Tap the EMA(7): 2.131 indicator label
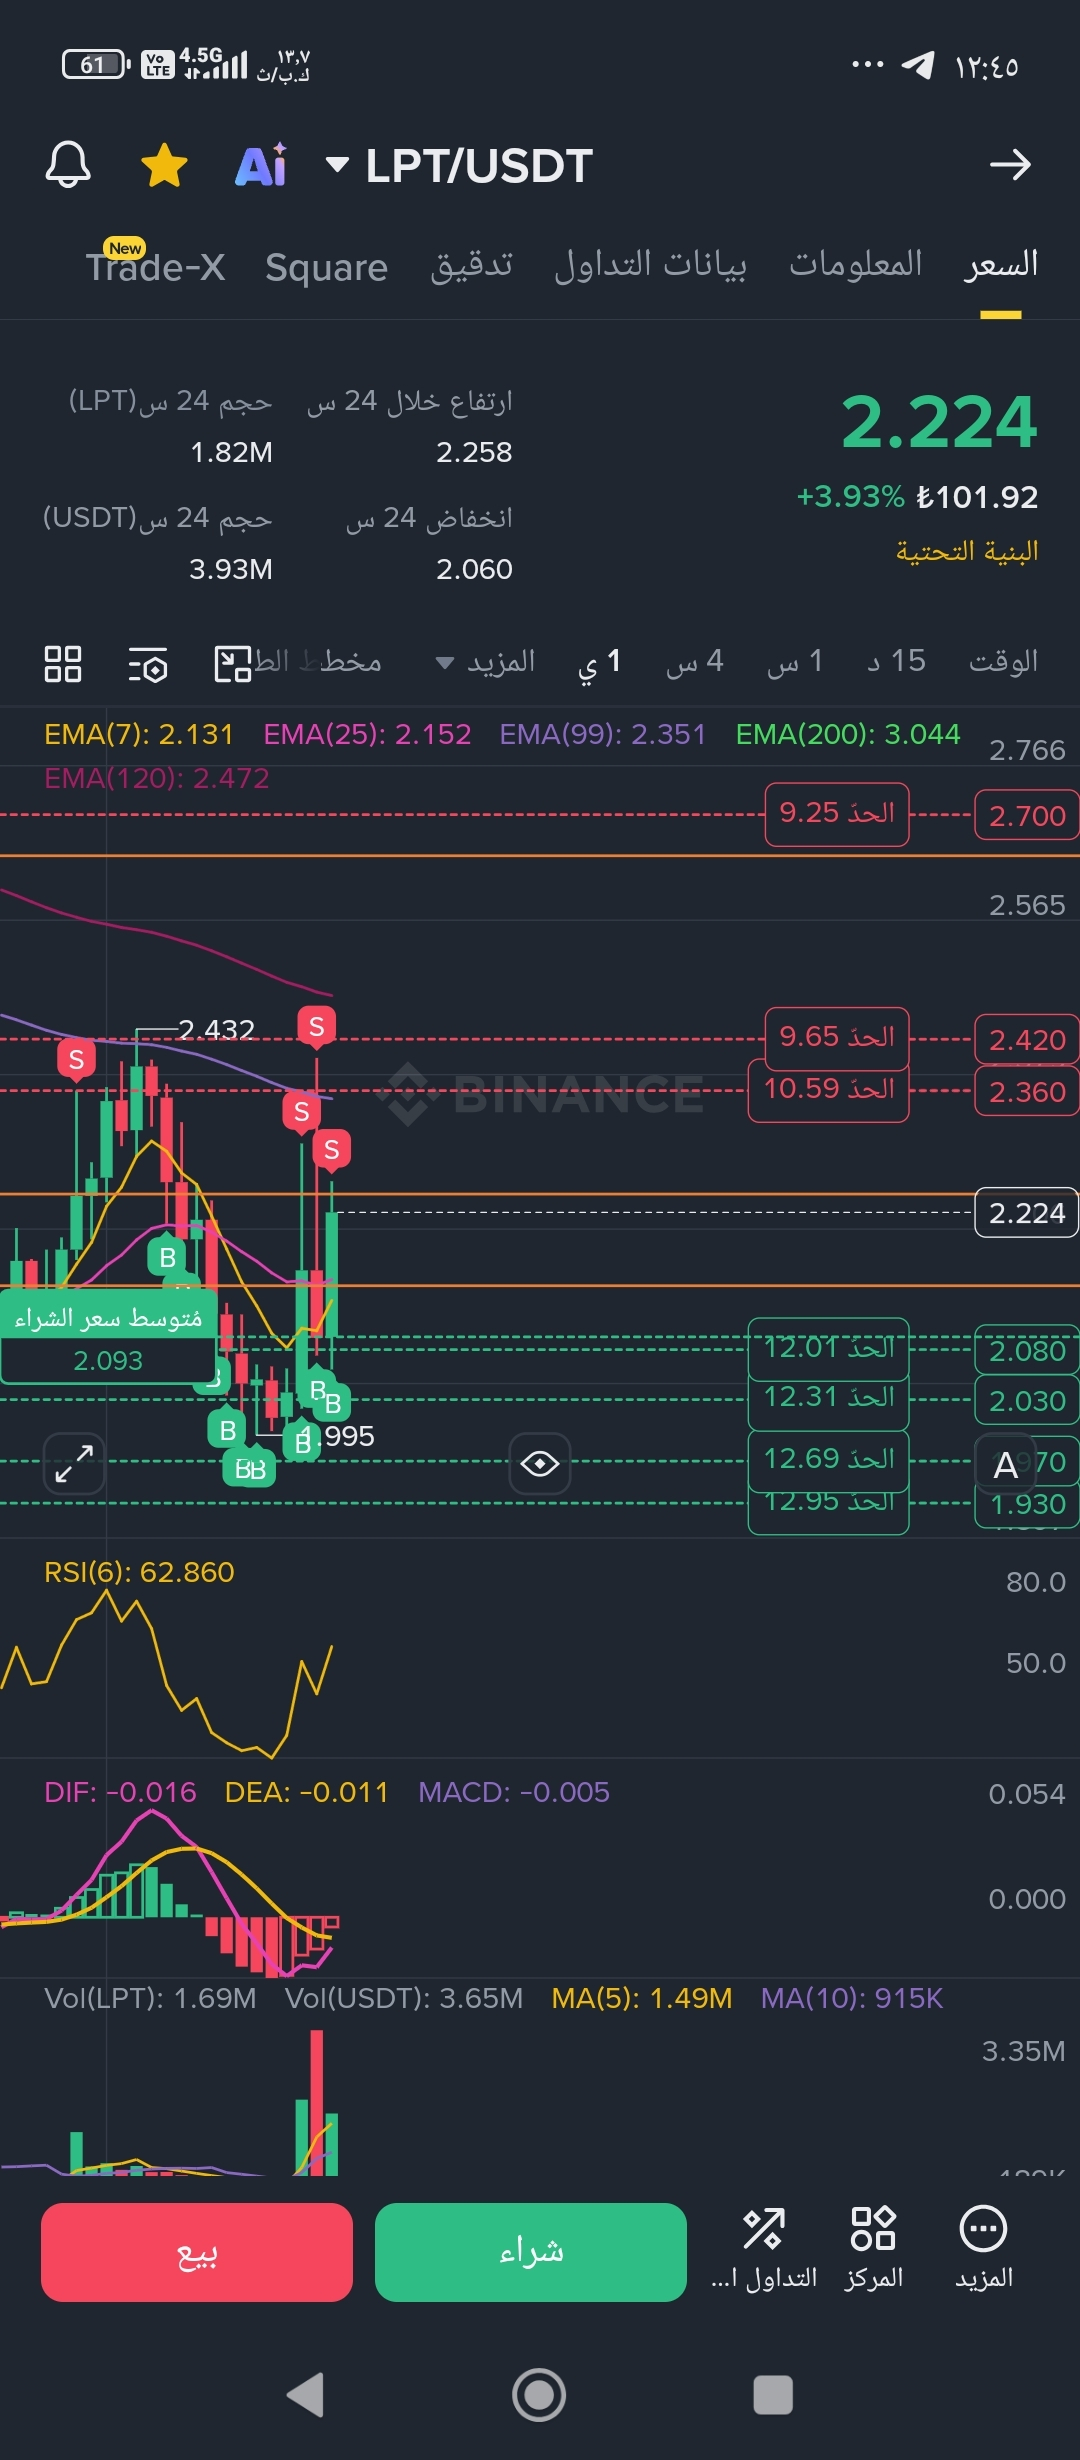Image resolution: width=1080 pixels, height=2460 pixels. (x=139, y=734)
